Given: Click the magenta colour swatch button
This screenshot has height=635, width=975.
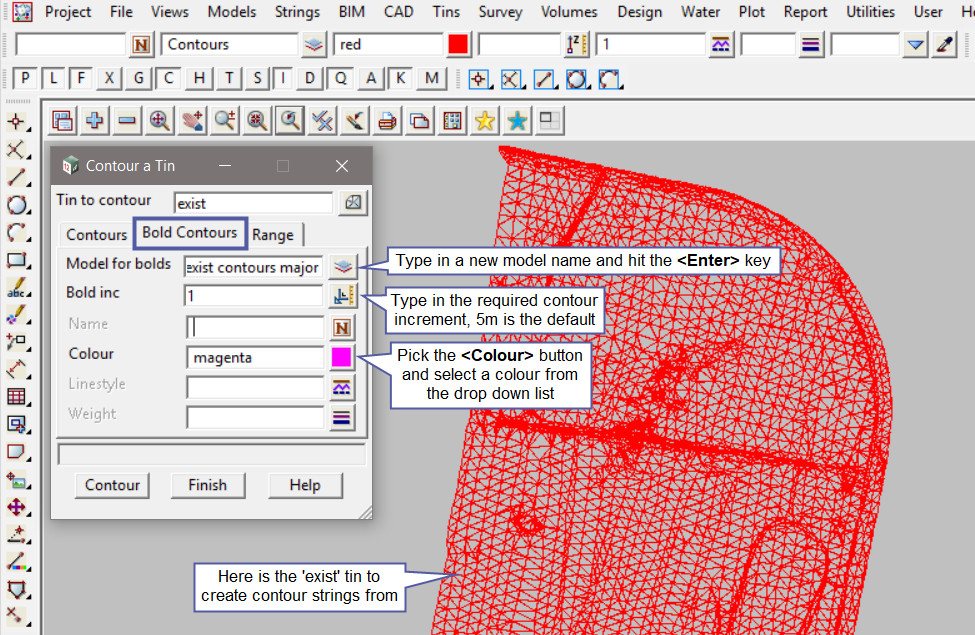Looking at the screenshot, I should coord(342,357).
